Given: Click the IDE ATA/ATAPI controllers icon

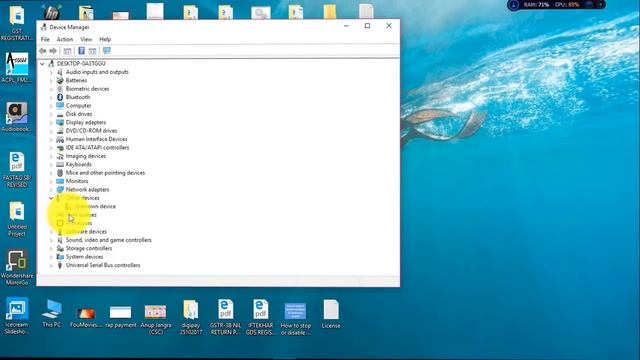Looking at the screenshot, I should coord(60,148).
